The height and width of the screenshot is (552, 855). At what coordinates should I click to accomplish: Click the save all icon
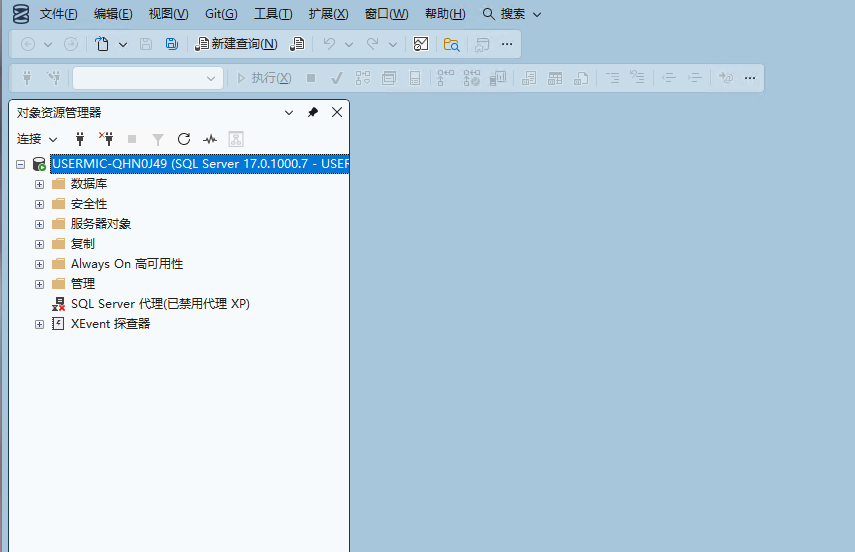(x=172, y=44)
